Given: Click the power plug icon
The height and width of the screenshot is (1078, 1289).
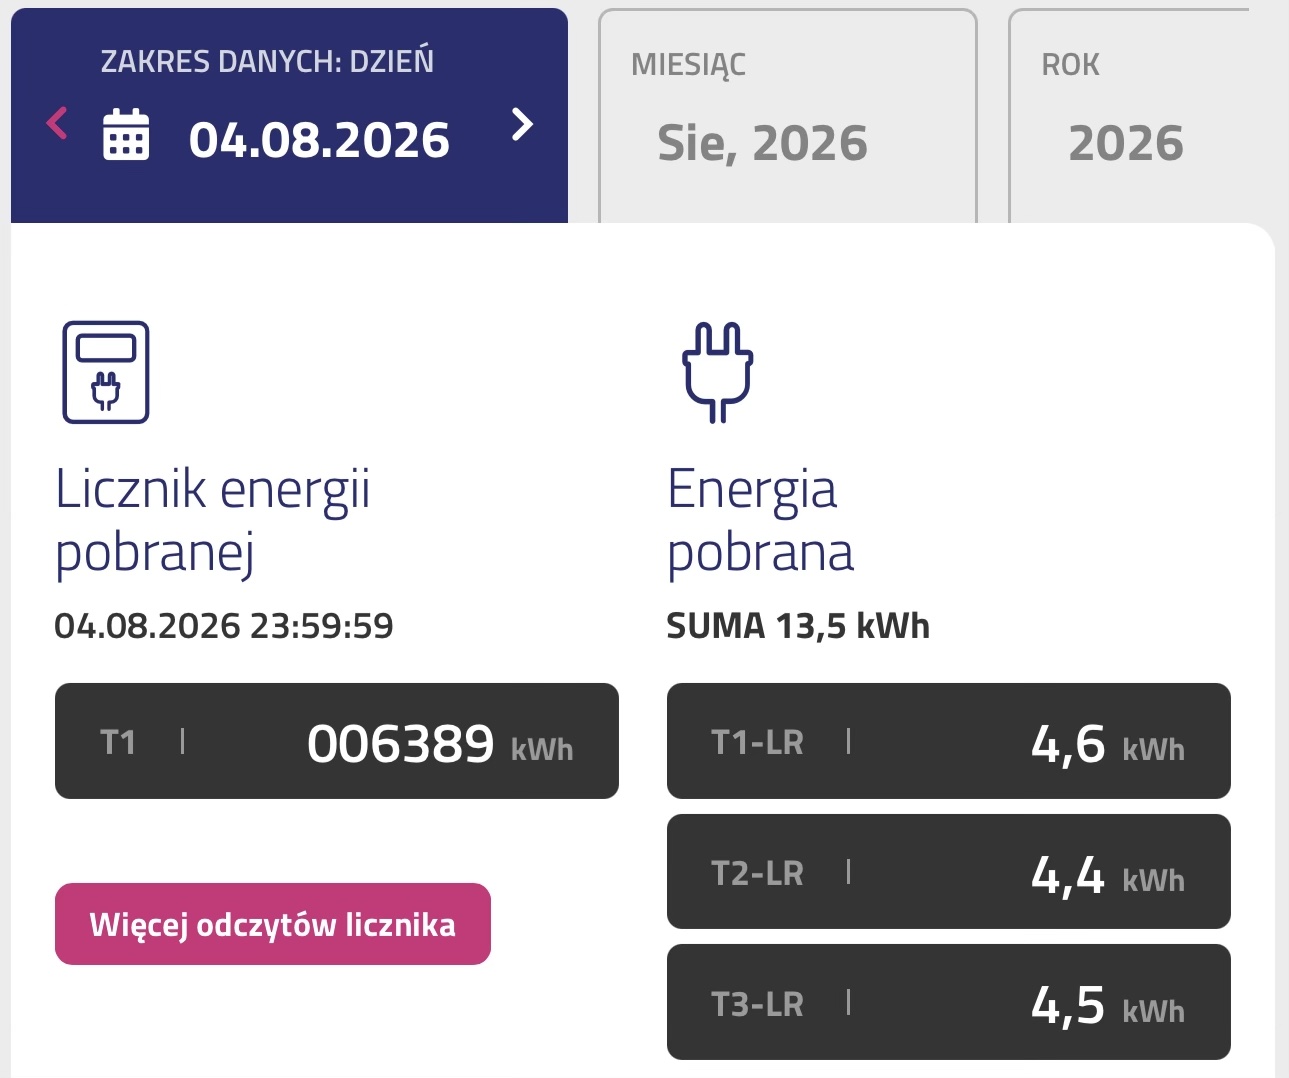Looking at the screenshot, I should (x=718, y=372).
